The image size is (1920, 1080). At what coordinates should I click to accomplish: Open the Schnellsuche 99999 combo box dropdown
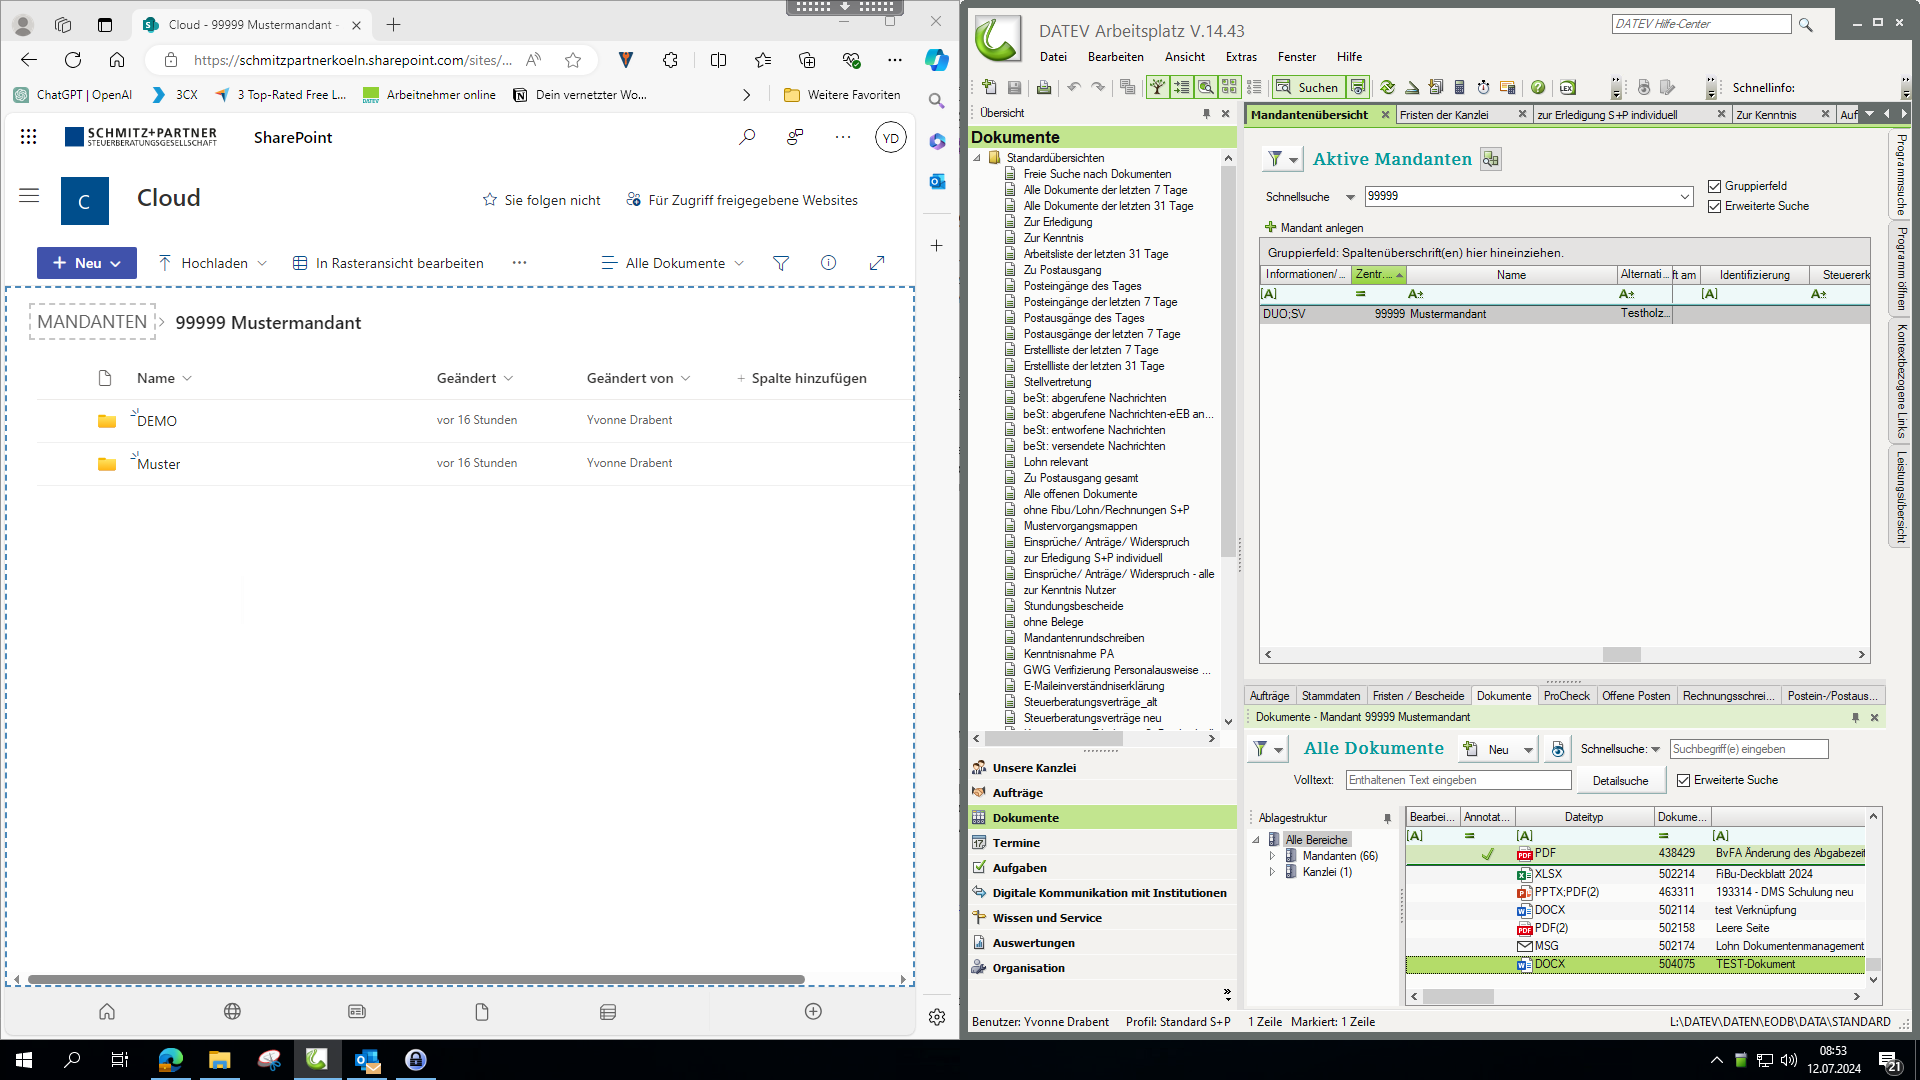tap(1684, 197)
